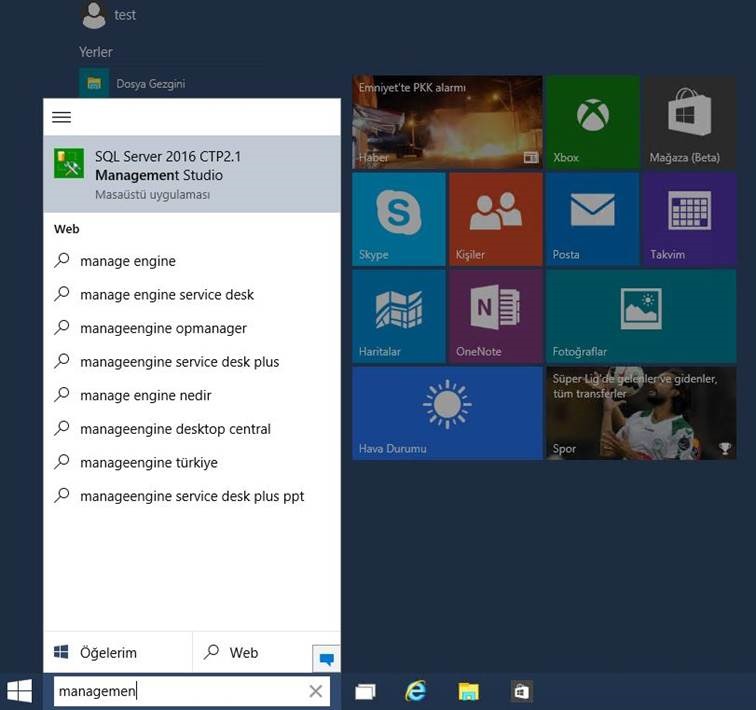Clear the search box with the X
756x710 pixels.
[316, 691]
